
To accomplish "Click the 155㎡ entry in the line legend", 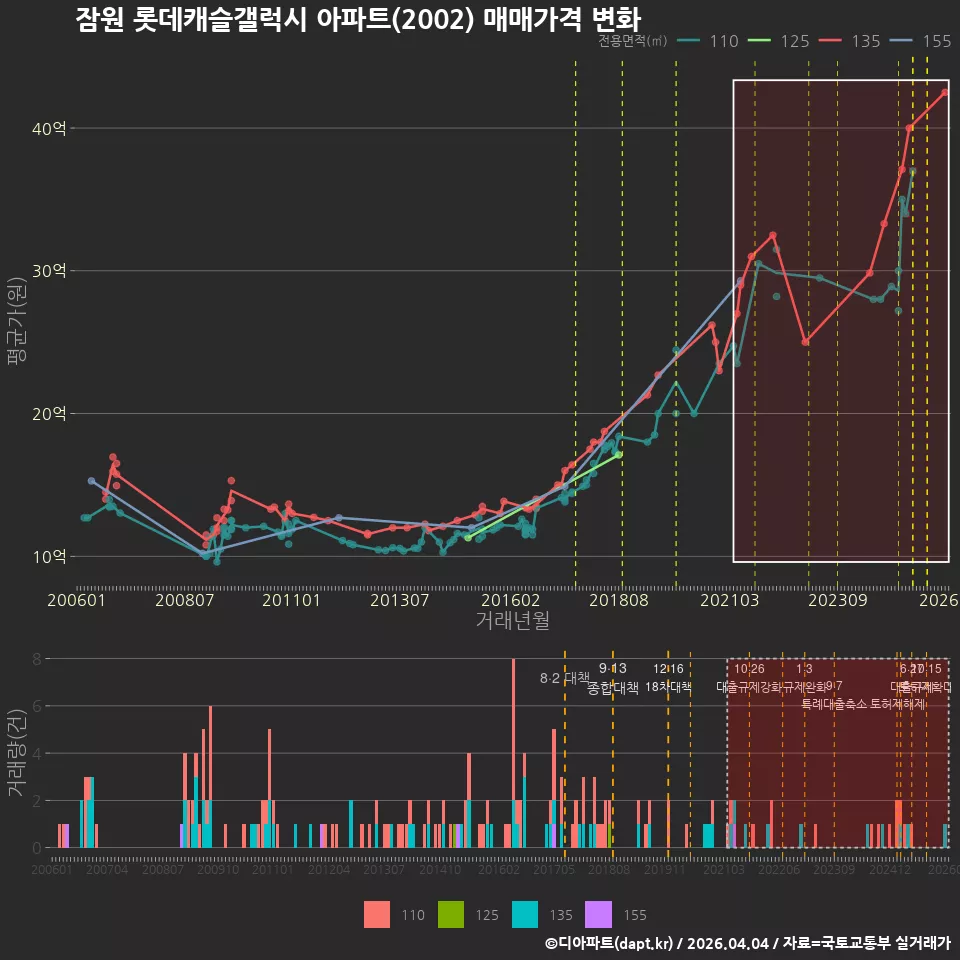I will tap(921, 41).
